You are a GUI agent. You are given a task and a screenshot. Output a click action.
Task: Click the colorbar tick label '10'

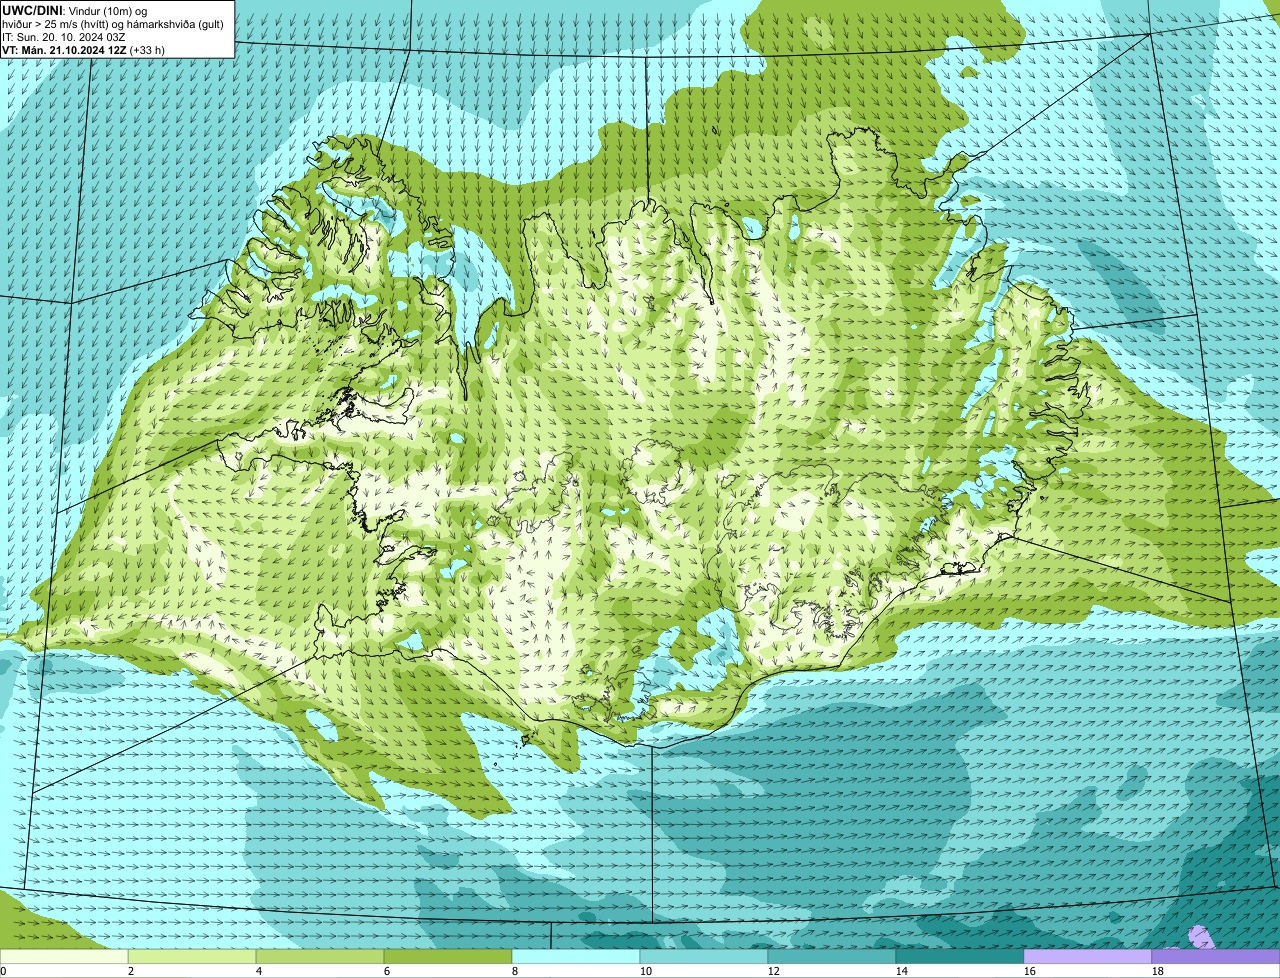pos(646,971)
